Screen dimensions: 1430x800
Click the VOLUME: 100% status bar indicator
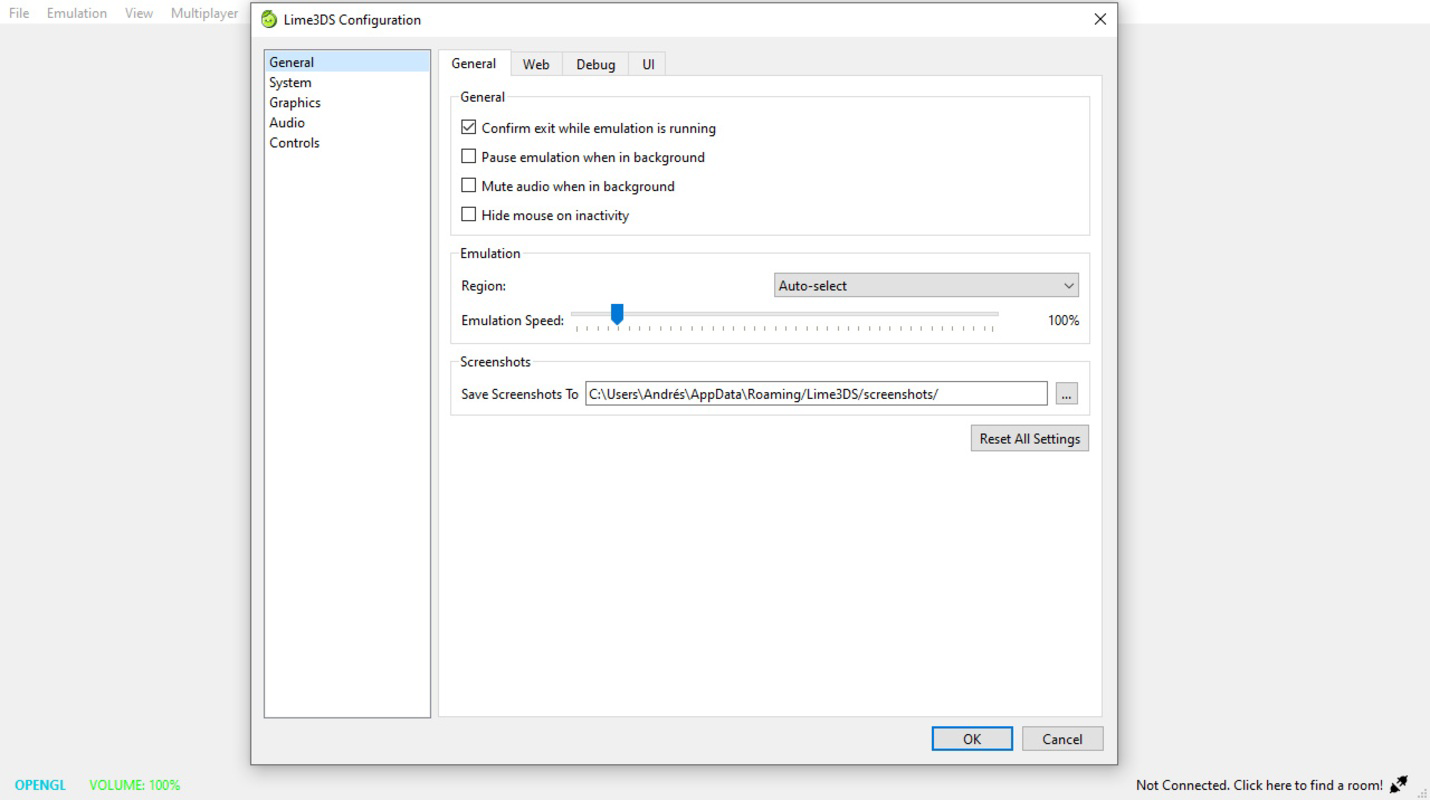[135, 785]
